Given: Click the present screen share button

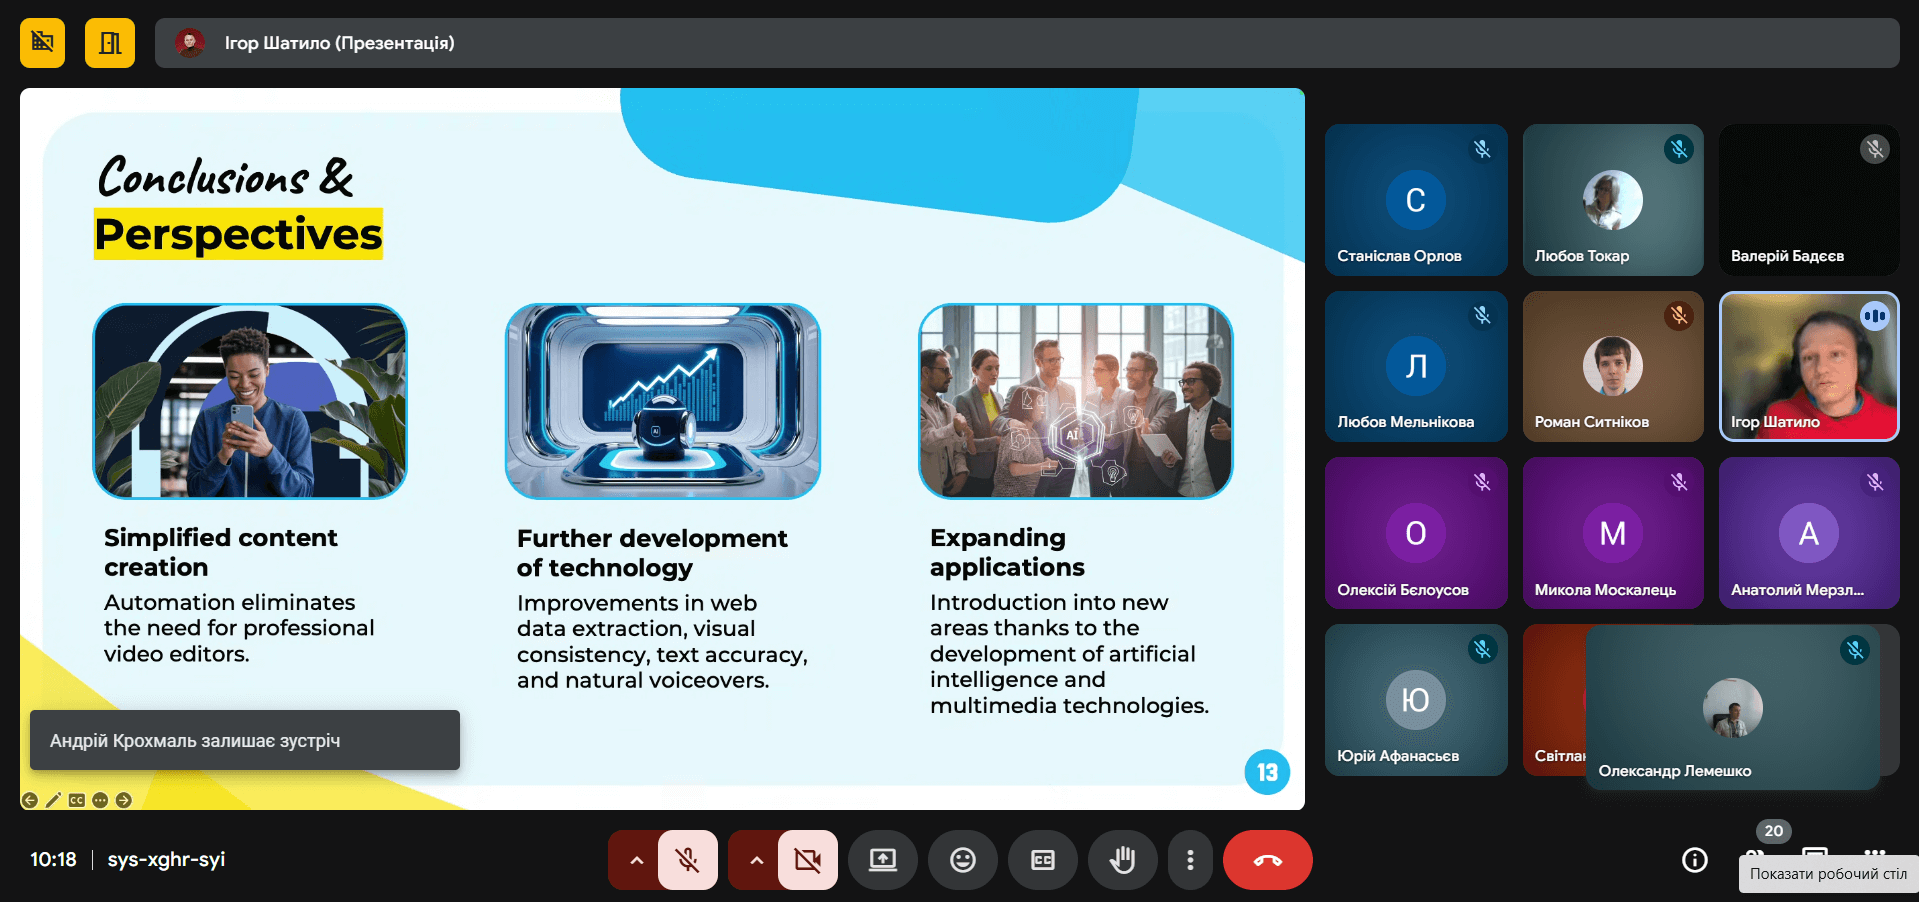Looking at the screenshot, I should pos(882,860).
